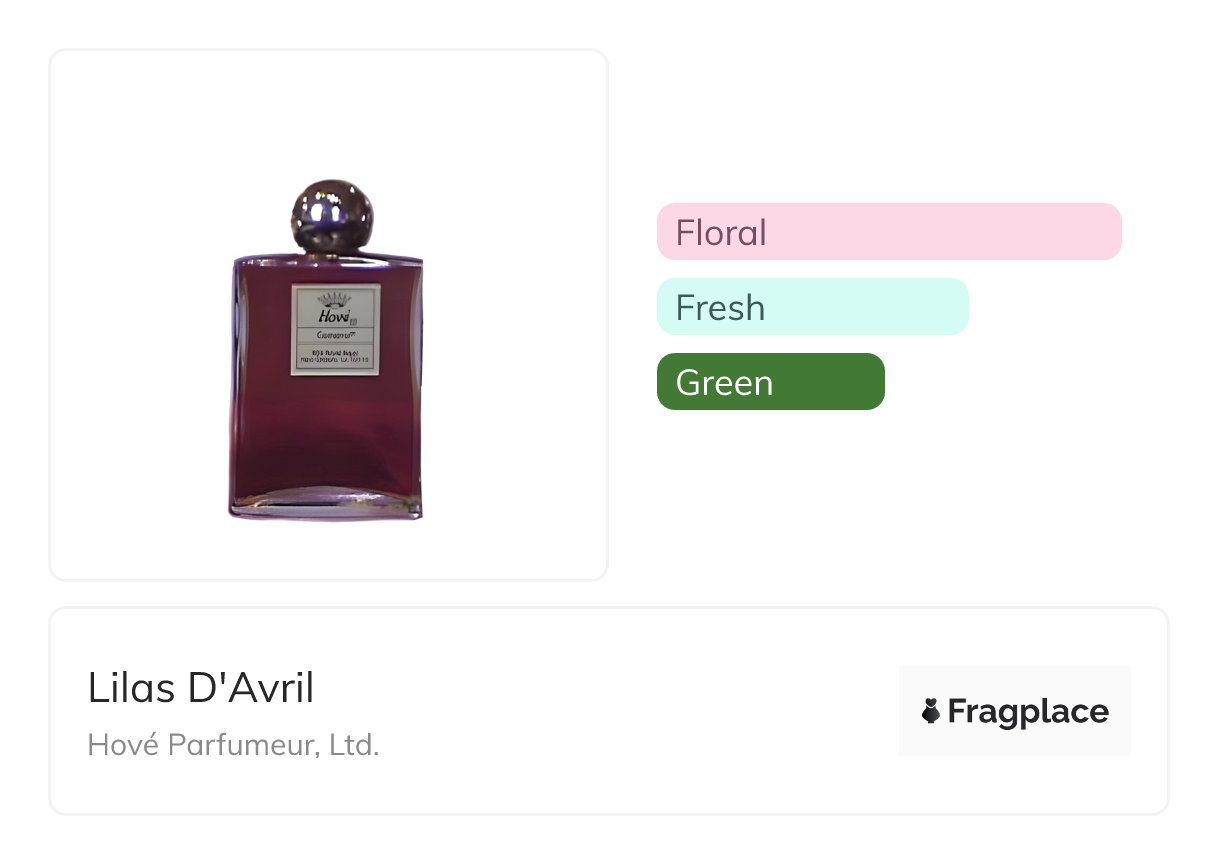
Task: Open the Lilas D'Avril bottle image
Action: (x=328, y=350)
